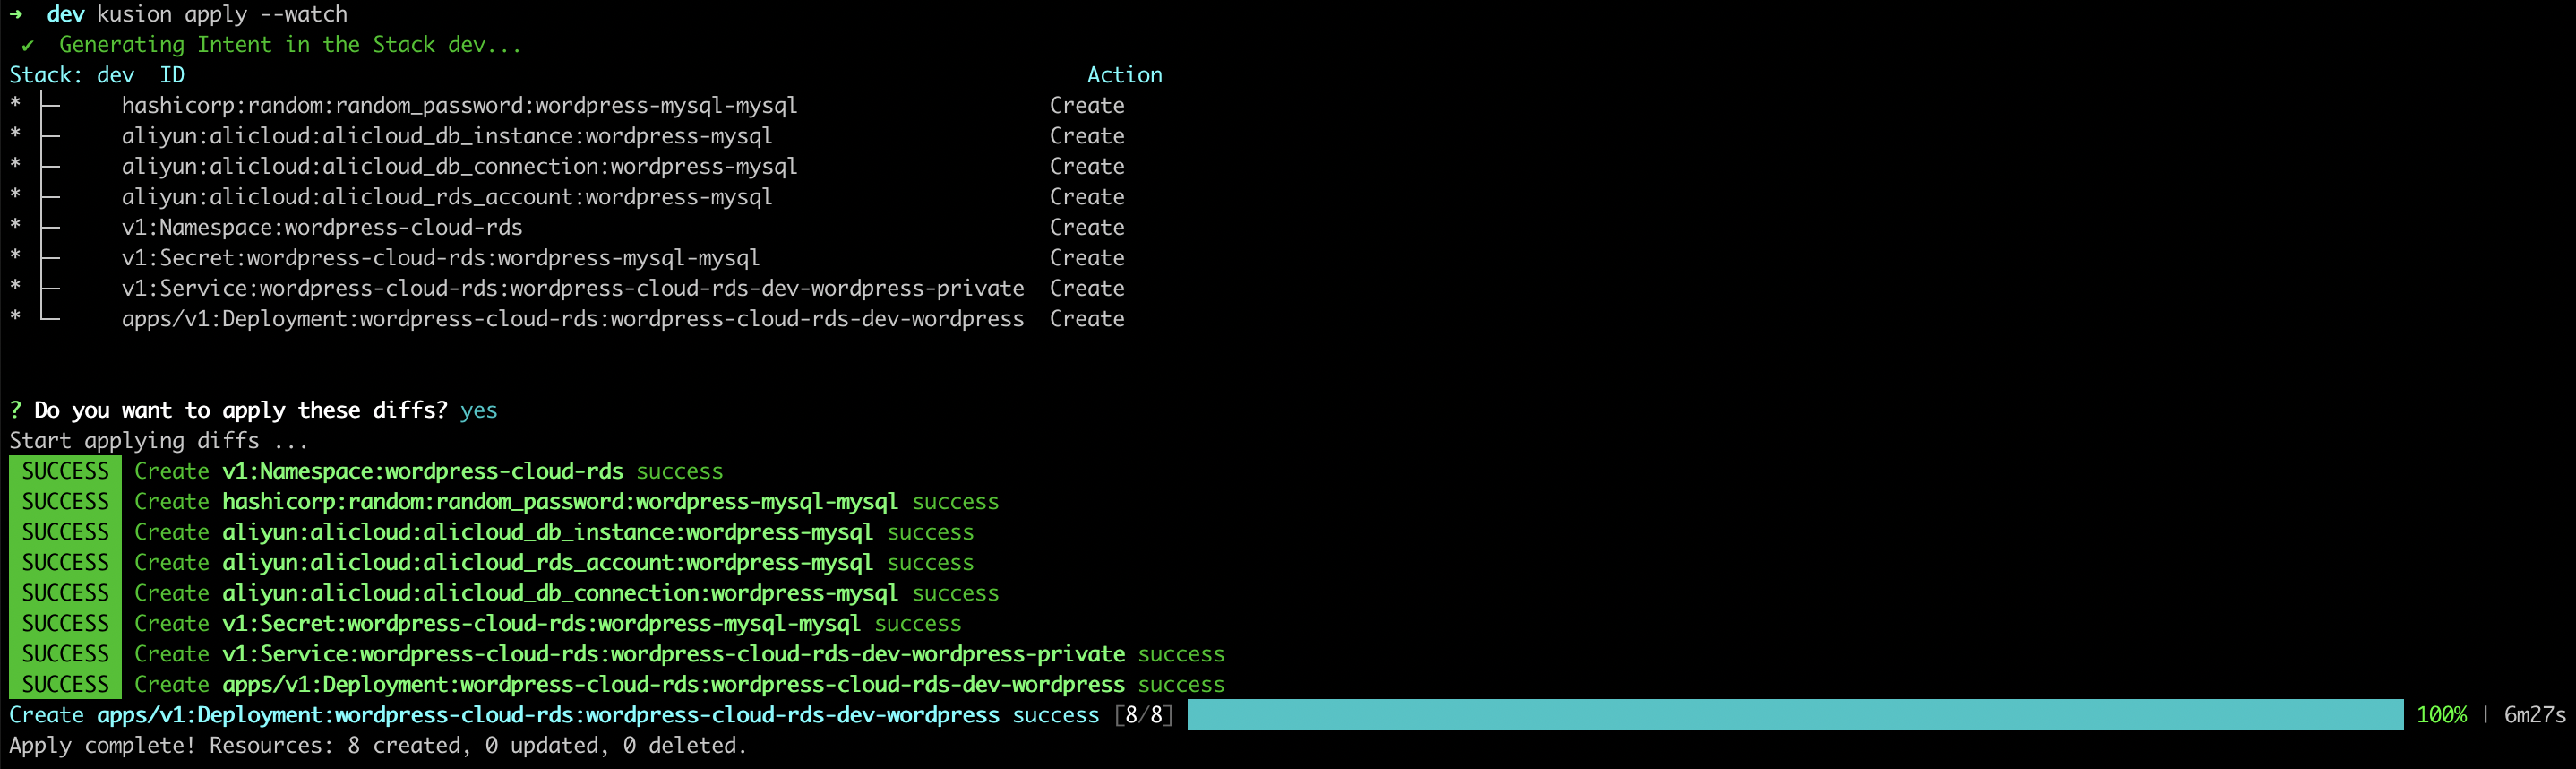This screenshot has width=2576, height=769.
Task: Click the last tree branch glyph beside Deployment
Action: tap(49, 316)
